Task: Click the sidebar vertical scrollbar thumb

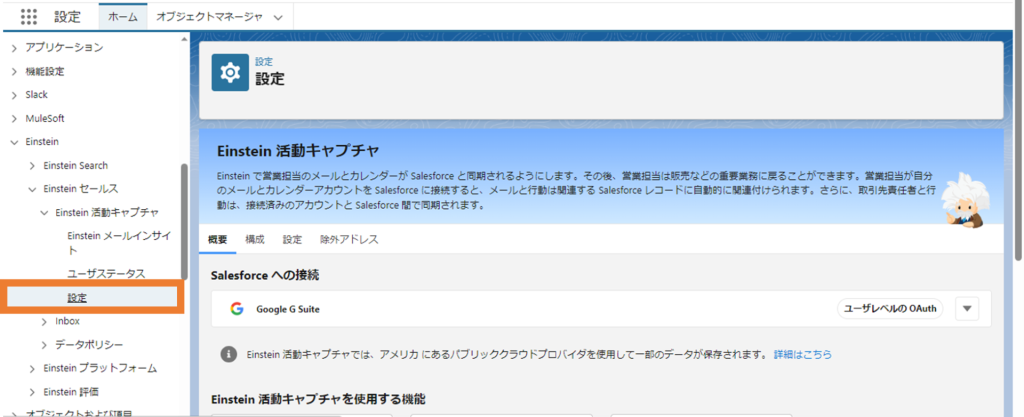Action: click(x=185, y=221)
